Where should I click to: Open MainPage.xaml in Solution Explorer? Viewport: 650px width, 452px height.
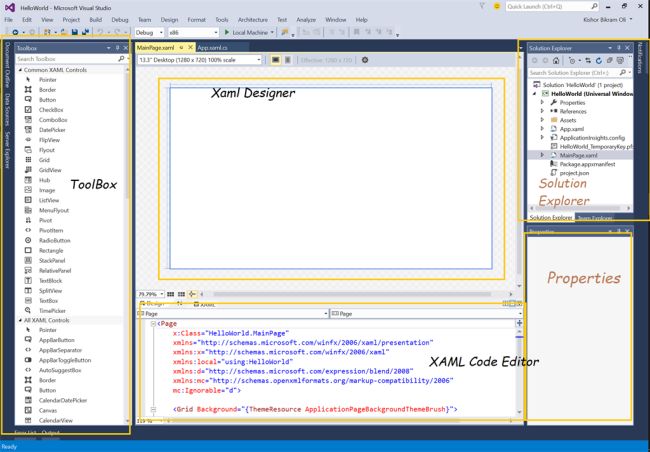(x=580, y=155)
